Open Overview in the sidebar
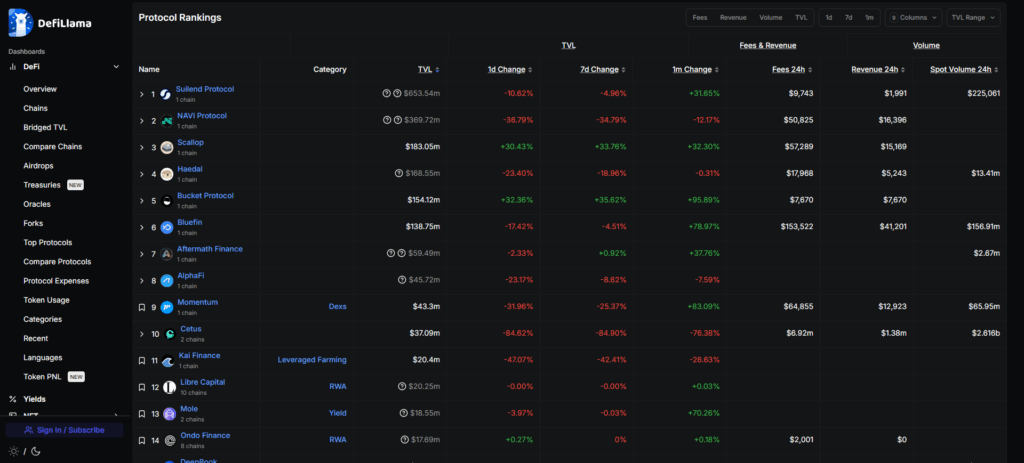The height and width of the screenshot is (463, 1024). click(40, 89)
